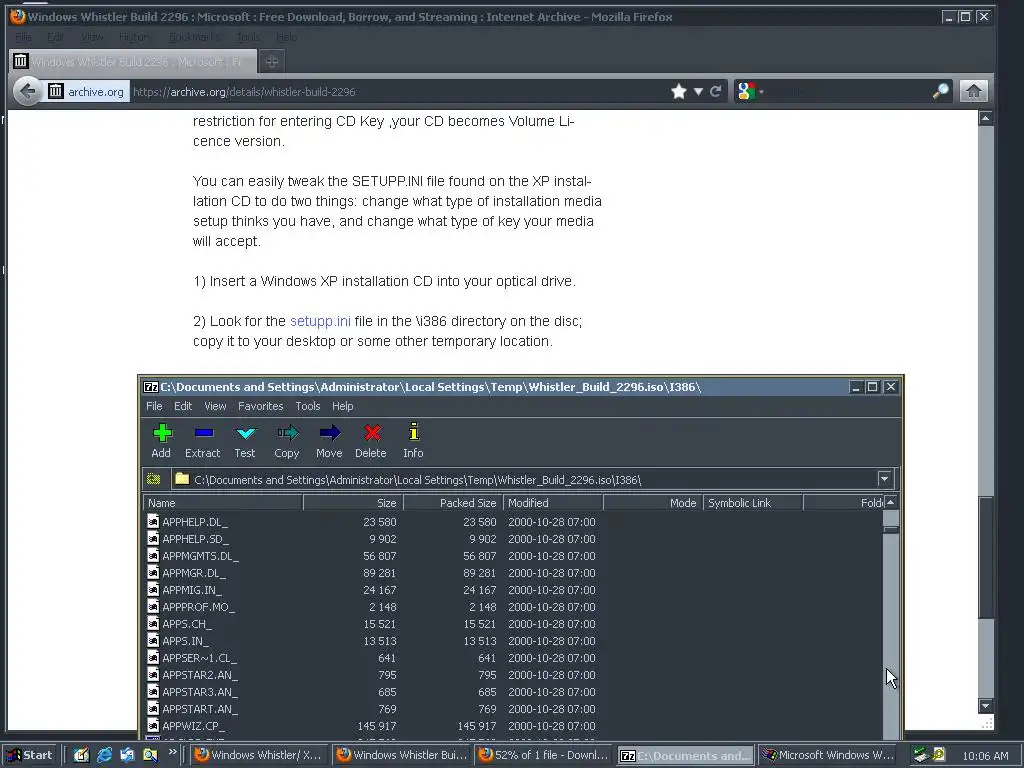This screenshot has height=768, width=1024.
Task: Select the APPMGMTS.DL_ file row
Action: click(513, 556)
